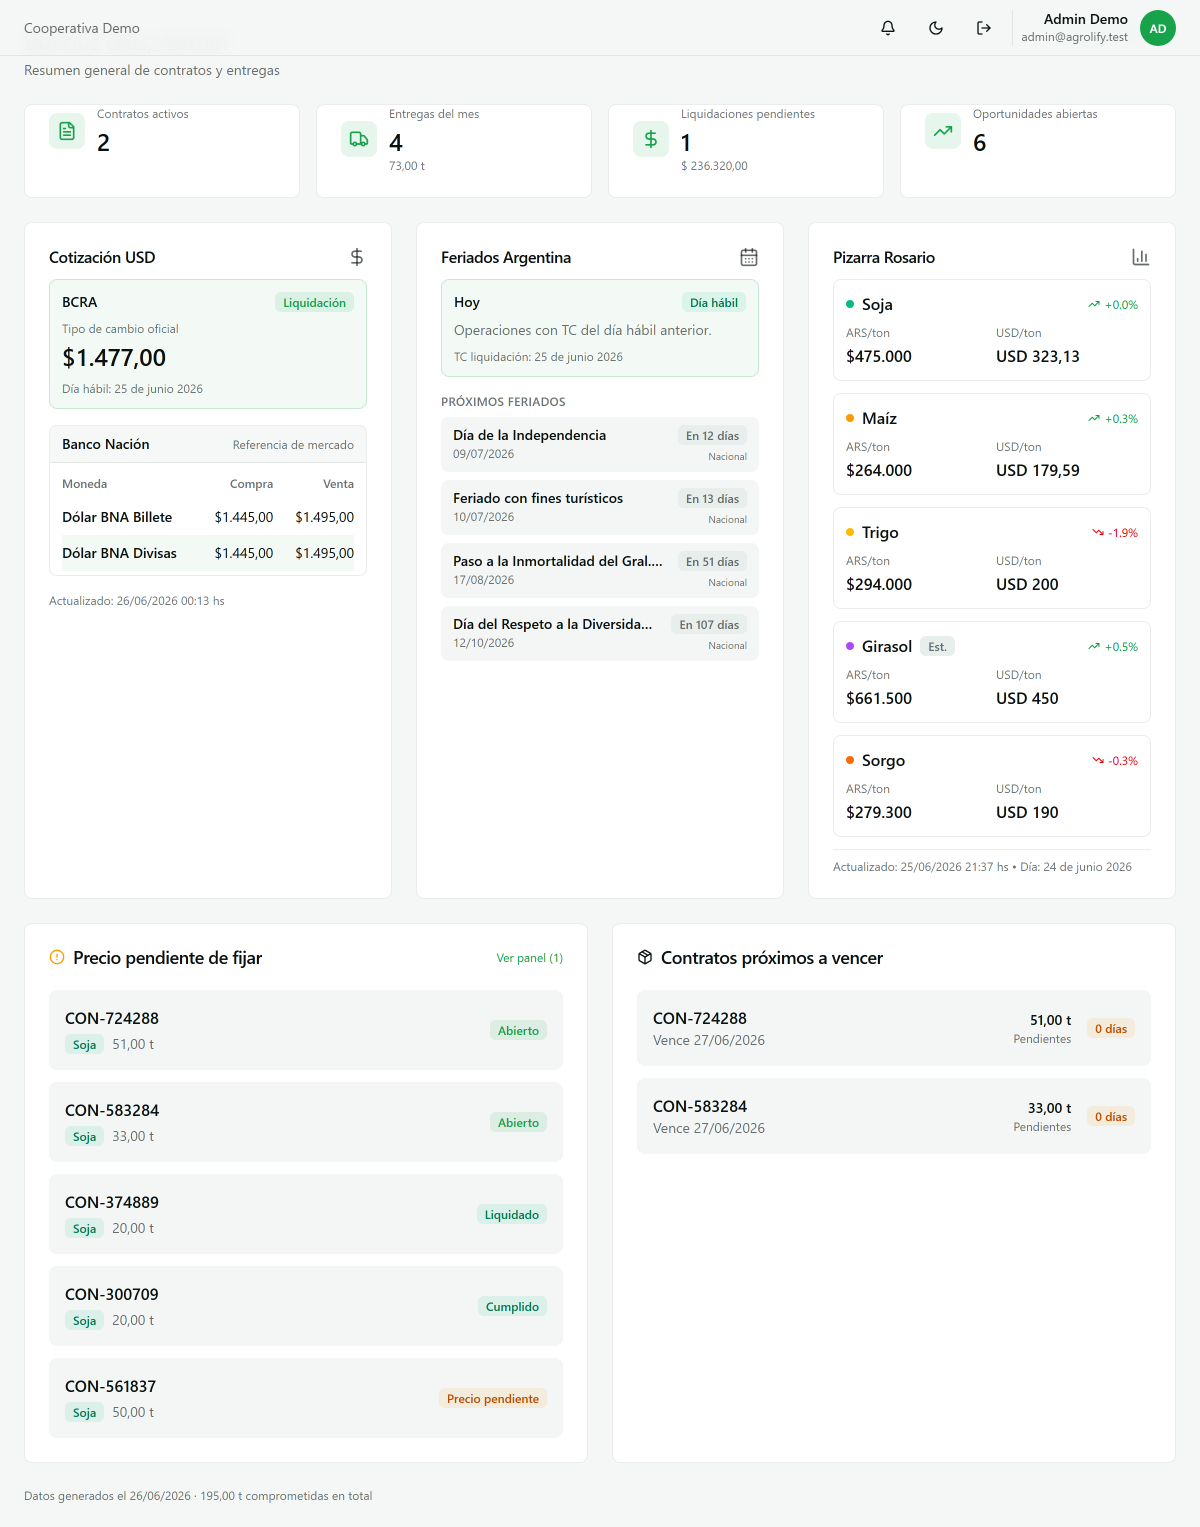Image resolution: width=1200 pixels, height=1527 pixels.
Task: Click the Maíz trend-up icon
Action: 1094,419
